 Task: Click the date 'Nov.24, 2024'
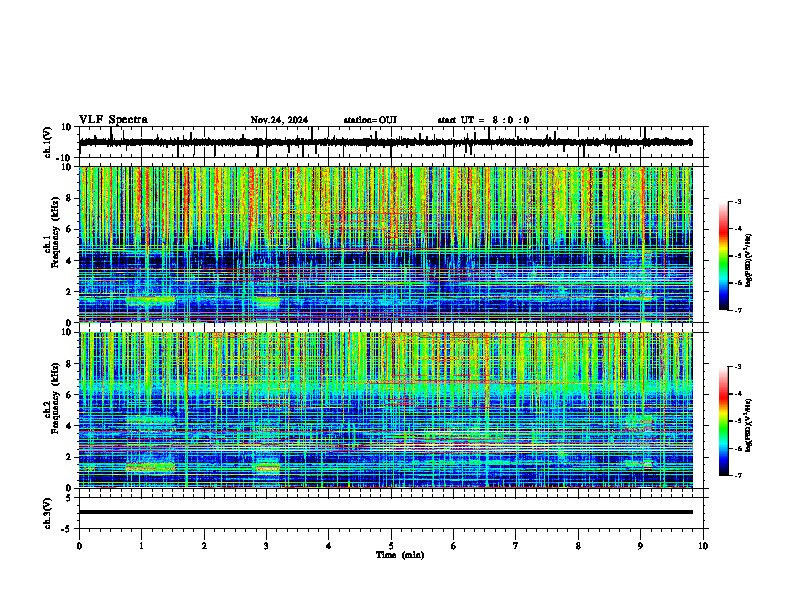pyautogui.click(x=279, y=120)
